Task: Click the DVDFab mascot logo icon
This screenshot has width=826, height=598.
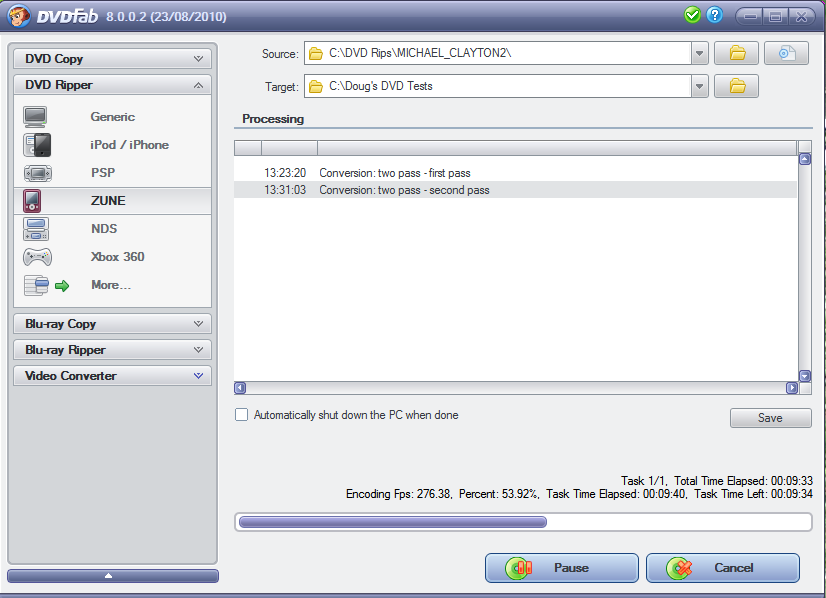Action: [19, 15]
